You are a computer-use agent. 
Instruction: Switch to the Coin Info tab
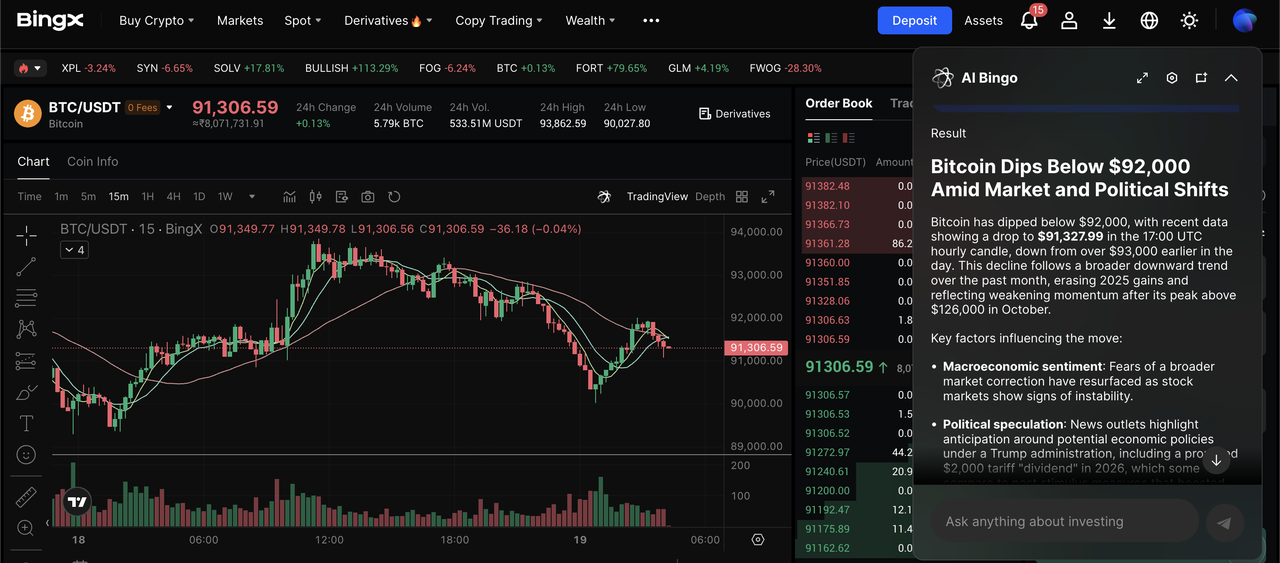point(92,161)
